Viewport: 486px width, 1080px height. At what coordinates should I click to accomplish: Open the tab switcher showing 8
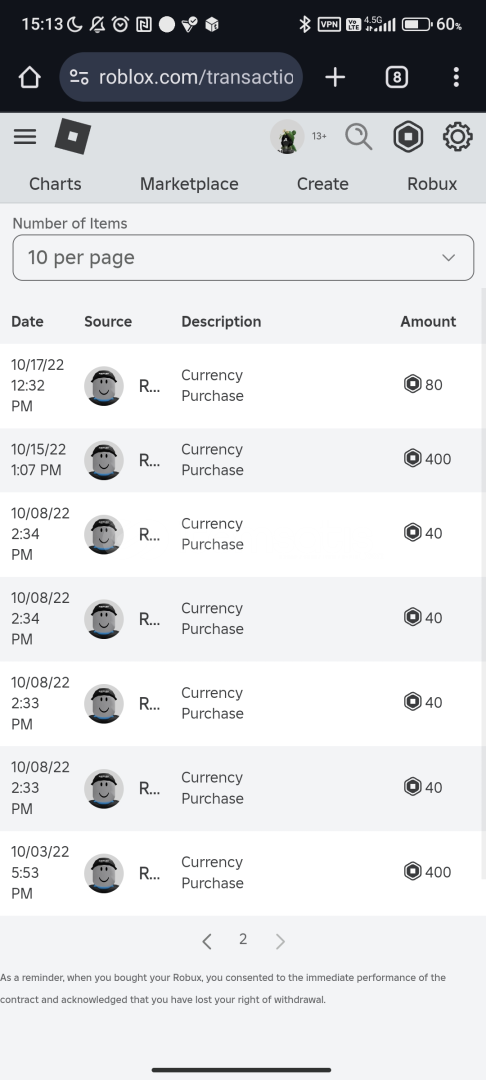(x=397, y=77)
